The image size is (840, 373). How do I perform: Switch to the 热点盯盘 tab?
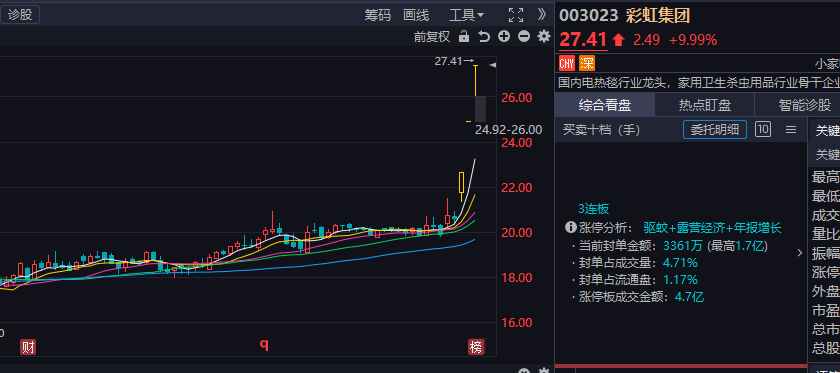click(704, 105)
